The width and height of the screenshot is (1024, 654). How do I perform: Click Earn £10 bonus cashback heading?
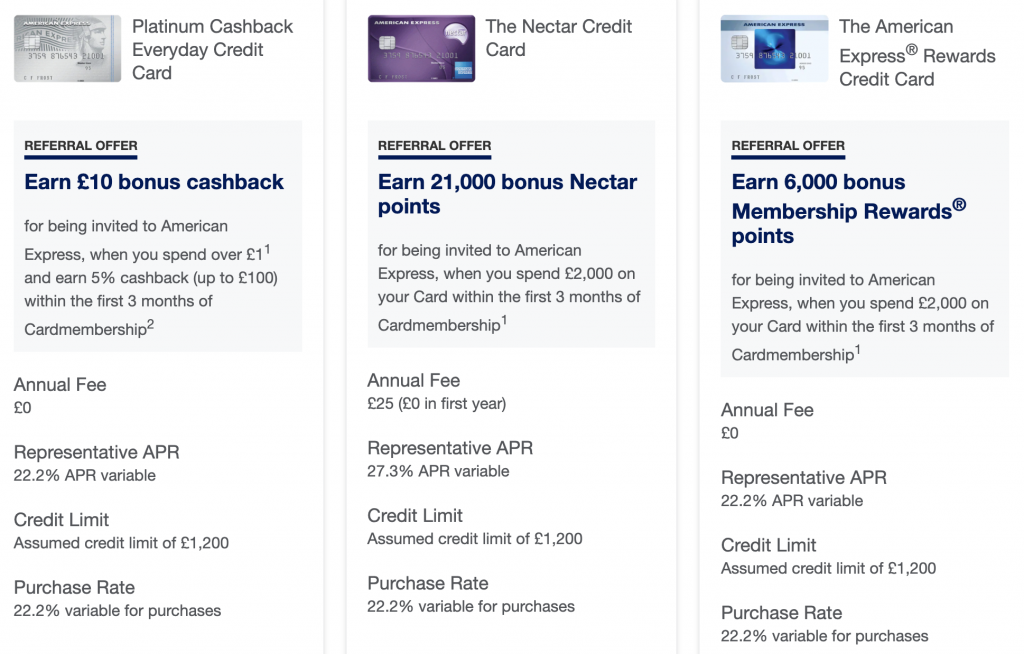pyautogui.click(x=154, y=182)
